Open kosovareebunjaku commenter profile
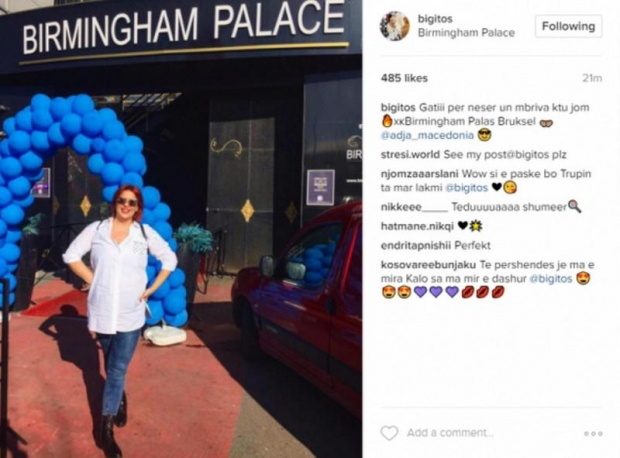Viewport: 620px width, 458px height. [428, 265]
